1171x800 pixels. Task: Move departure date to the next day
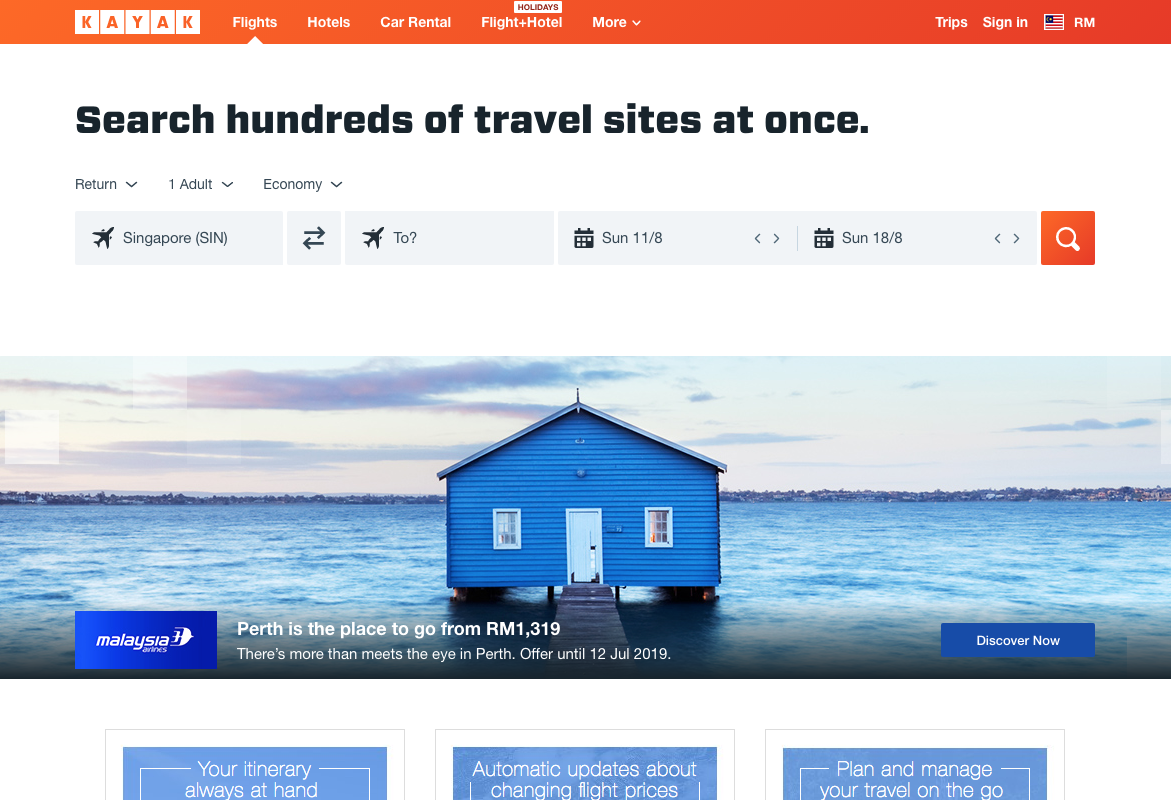pyautogui.click(x=777, y=238)
